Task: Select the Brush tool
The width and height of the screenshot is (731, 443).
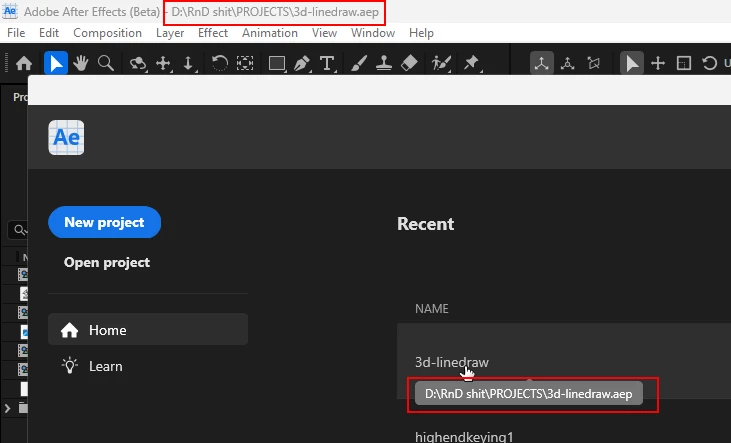Action: tap(359, 63)
